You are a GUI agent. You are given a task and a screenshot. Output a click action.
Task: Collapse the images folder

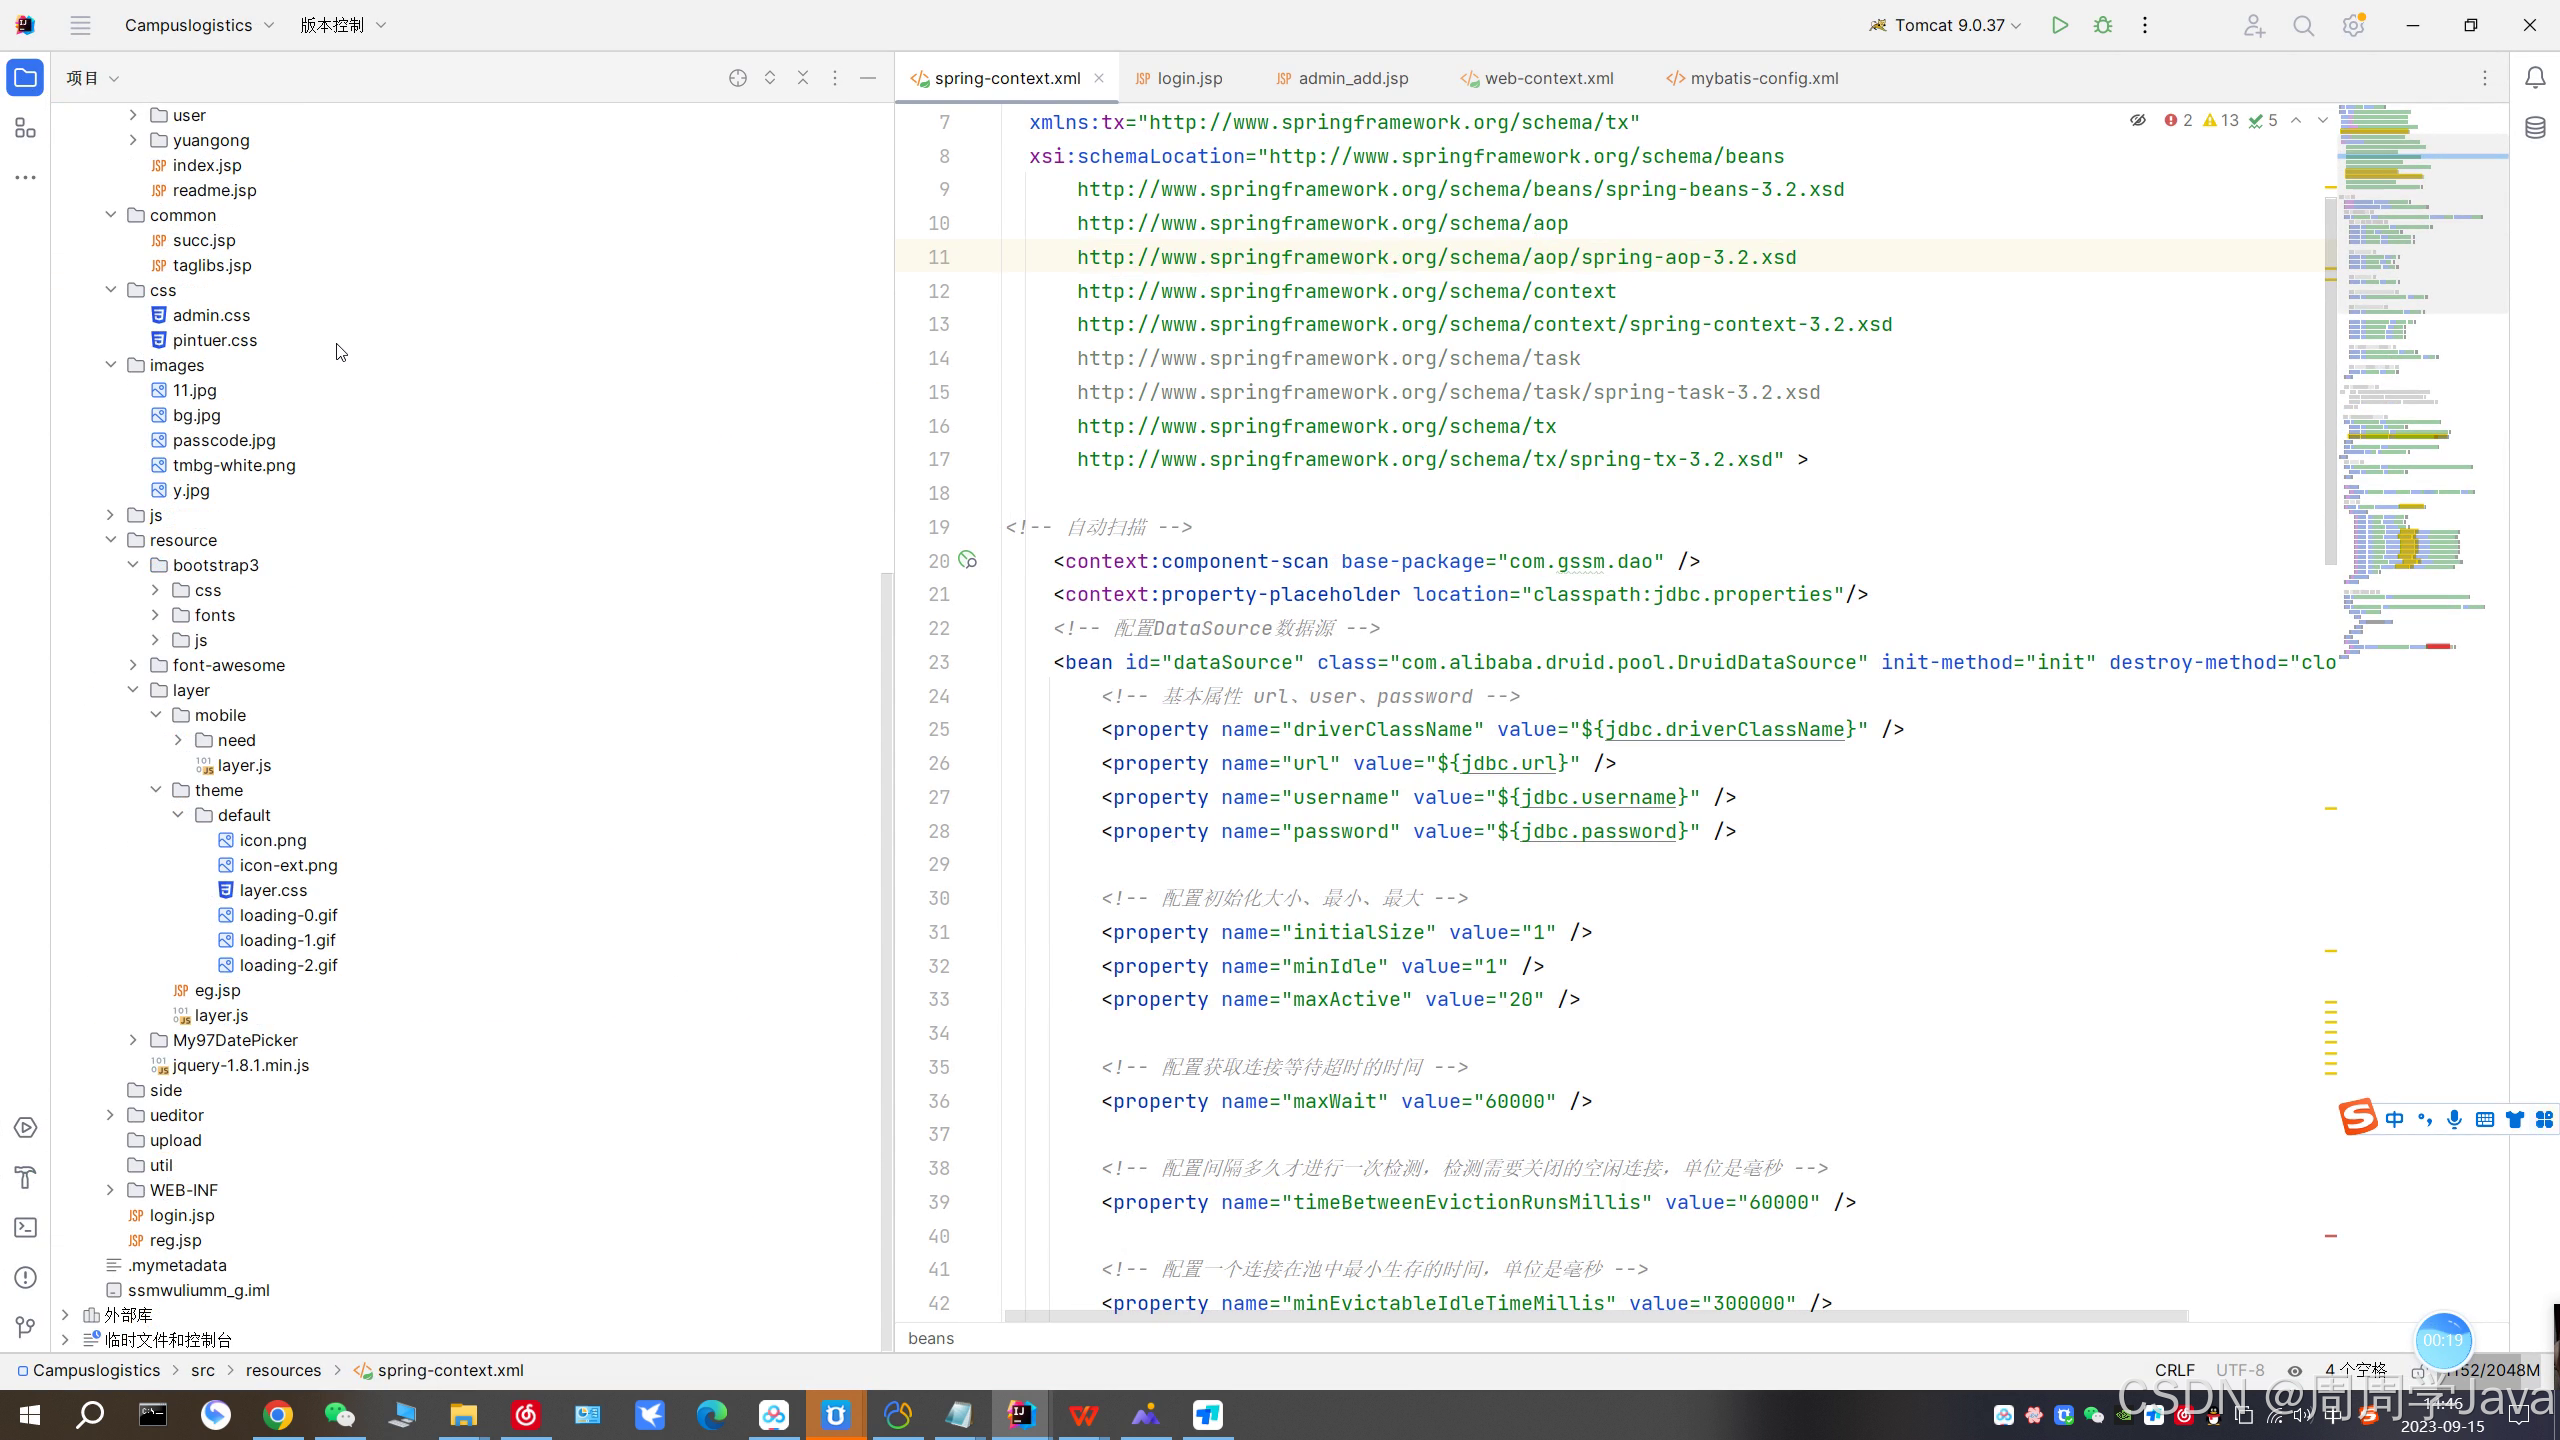[x=110, y=365]
